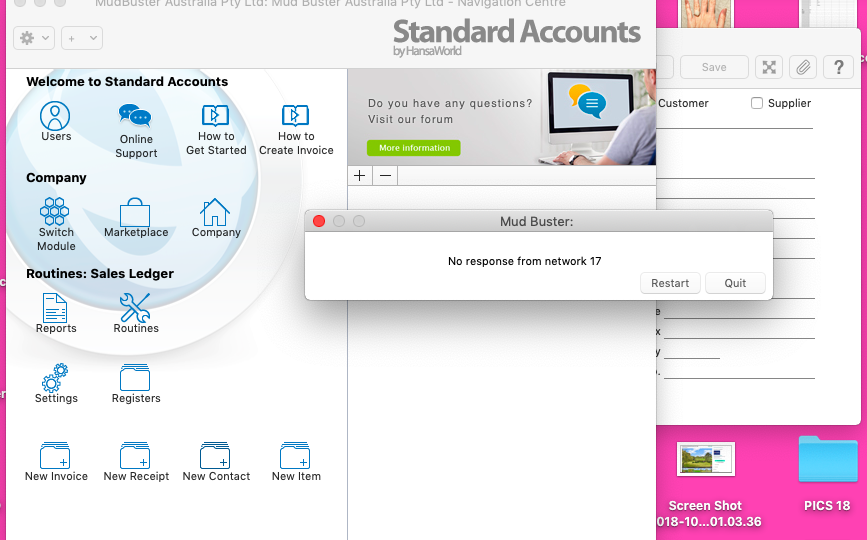Screen dimensions: 867x540
Task: Open the gear dropdown menu
Action: [x=34, y=38]
